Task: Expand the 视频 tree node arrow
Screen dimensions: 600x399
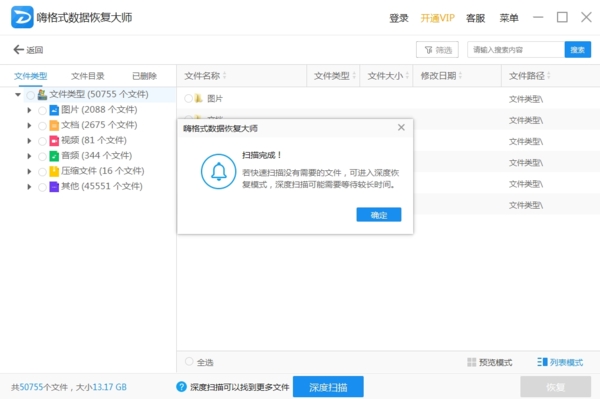Action: (x=29, y=141)
